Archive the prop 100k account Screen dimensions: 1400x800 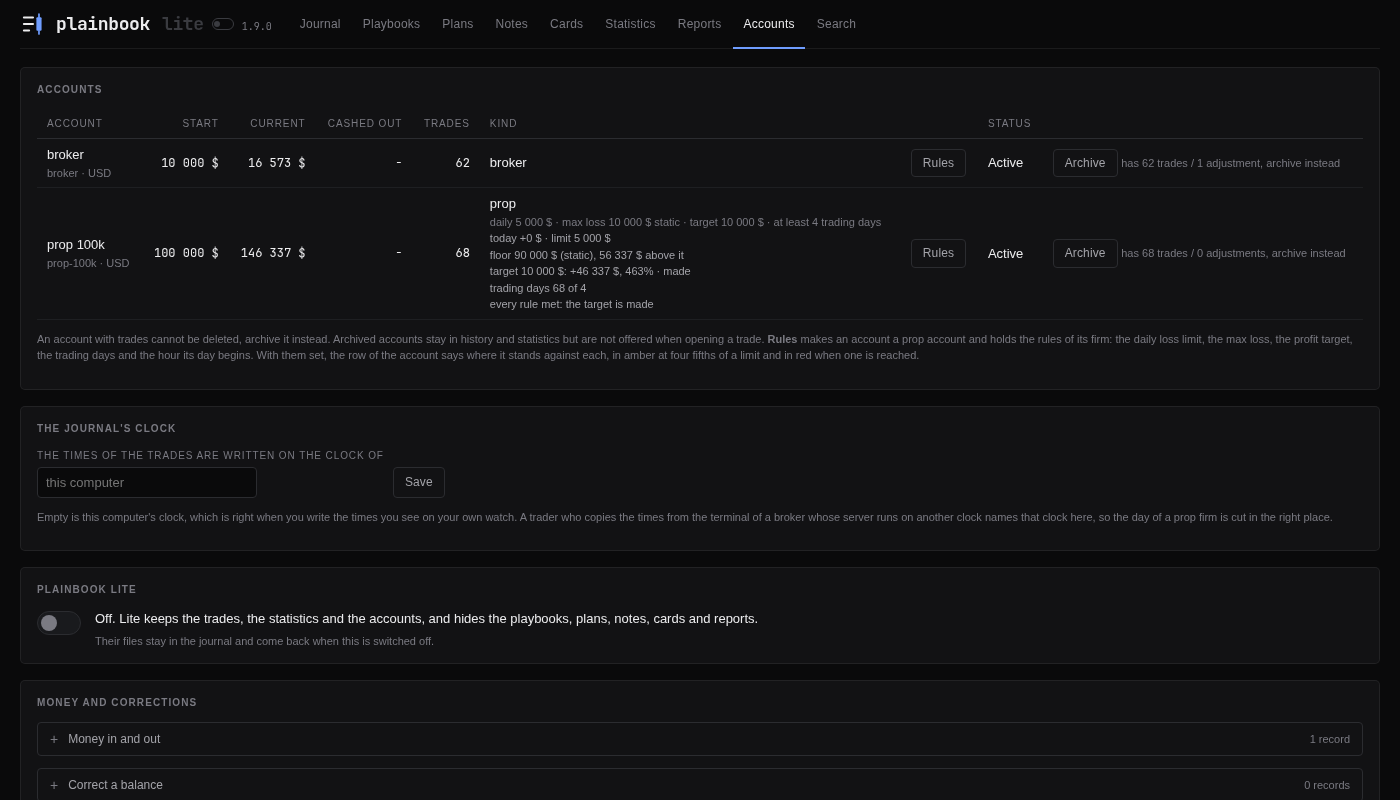(x=1085, y=253)
